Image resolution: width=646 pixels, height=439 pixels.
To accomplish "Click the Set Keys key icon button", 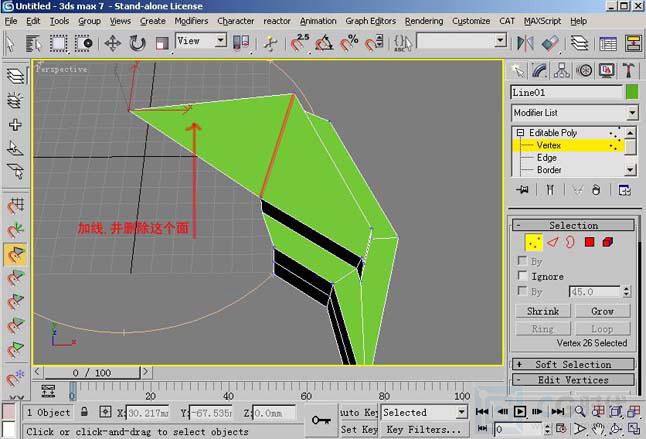I will pyautogui.click(x=321, y=420).
